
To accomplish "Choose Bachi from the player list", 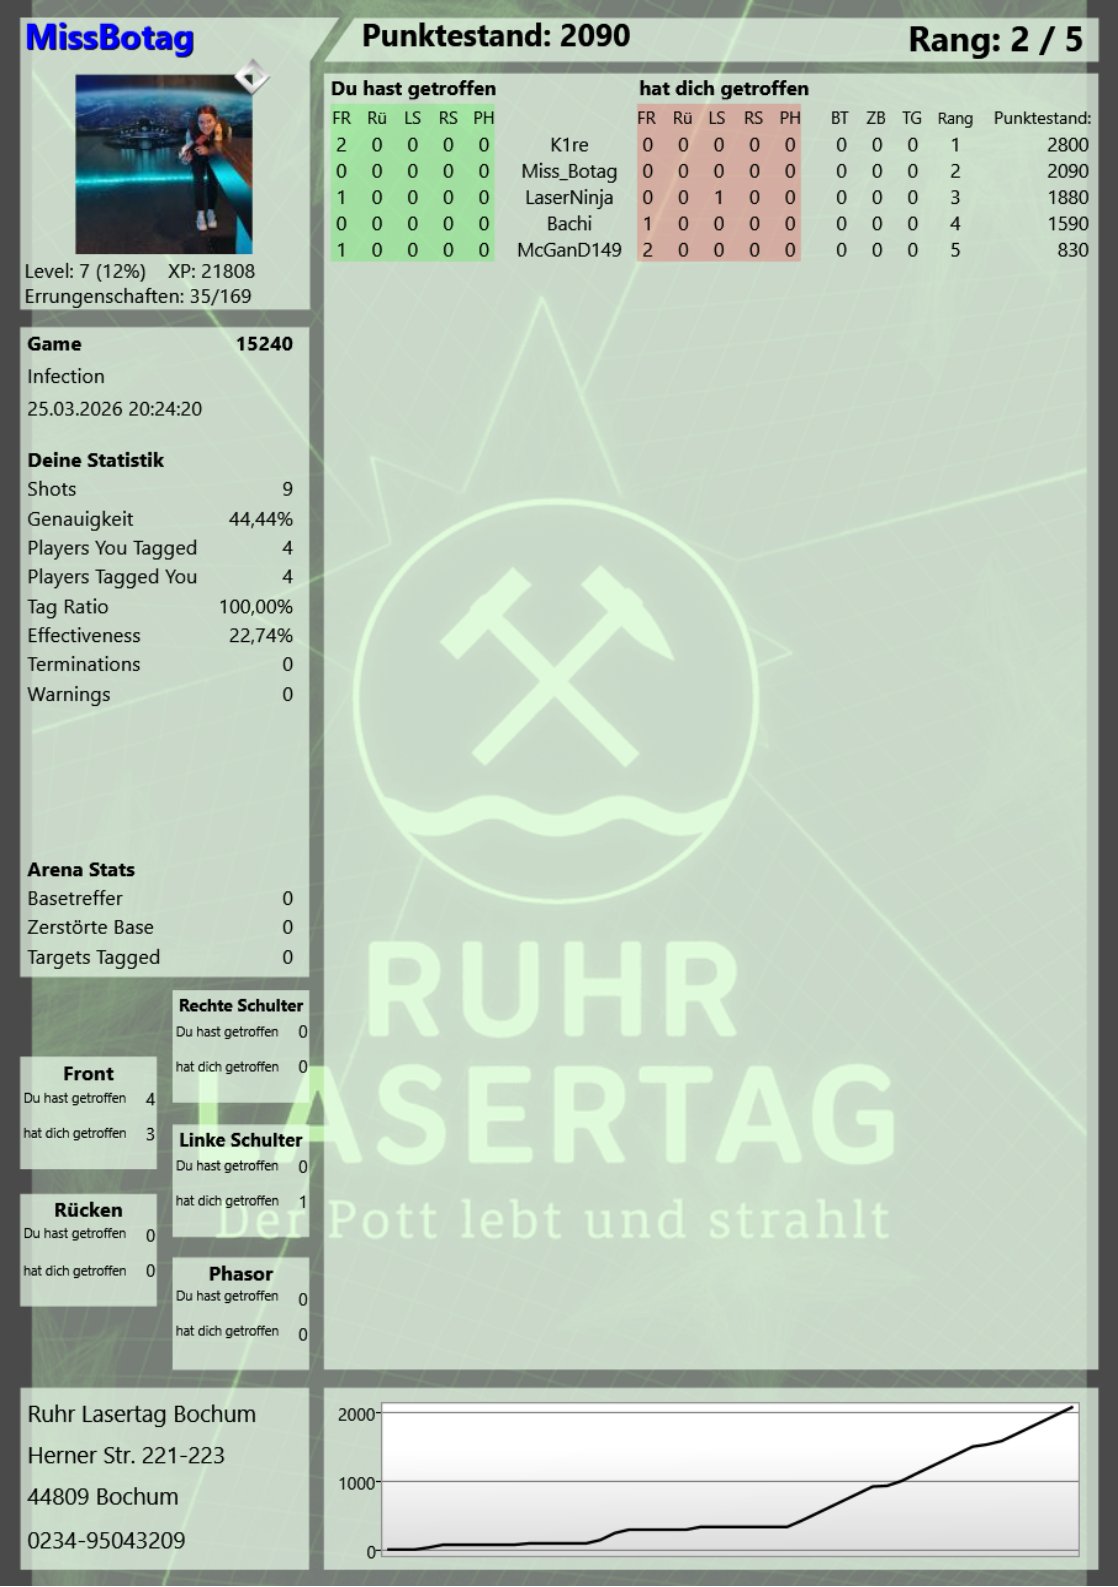I will (x=569, y=224).
